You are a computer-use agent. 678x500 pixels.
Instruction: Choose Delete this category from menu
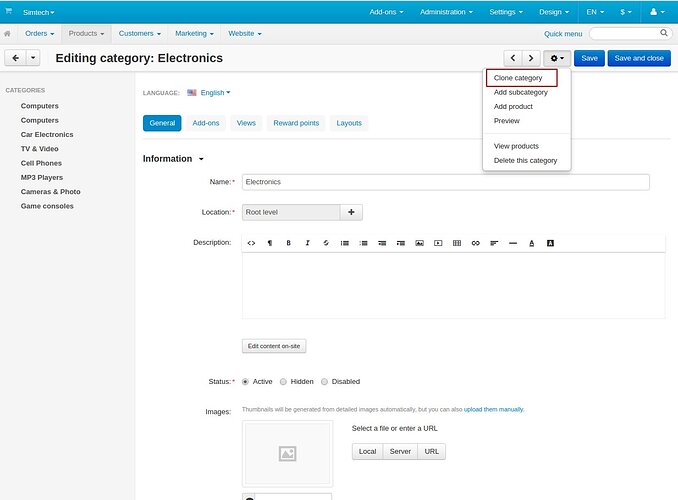coord(525,160)
